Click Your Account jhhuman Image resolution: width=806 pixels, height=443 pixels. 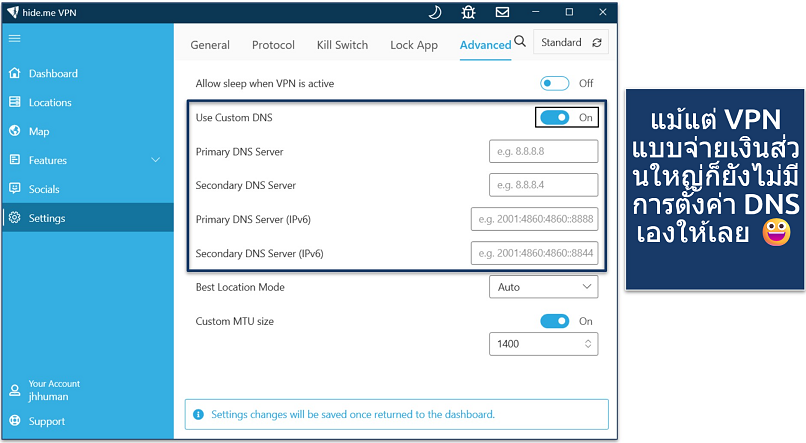(52, 390)
